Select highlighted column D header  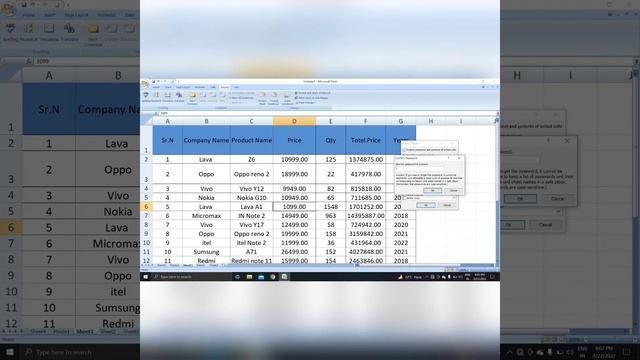tap(294, 121)
